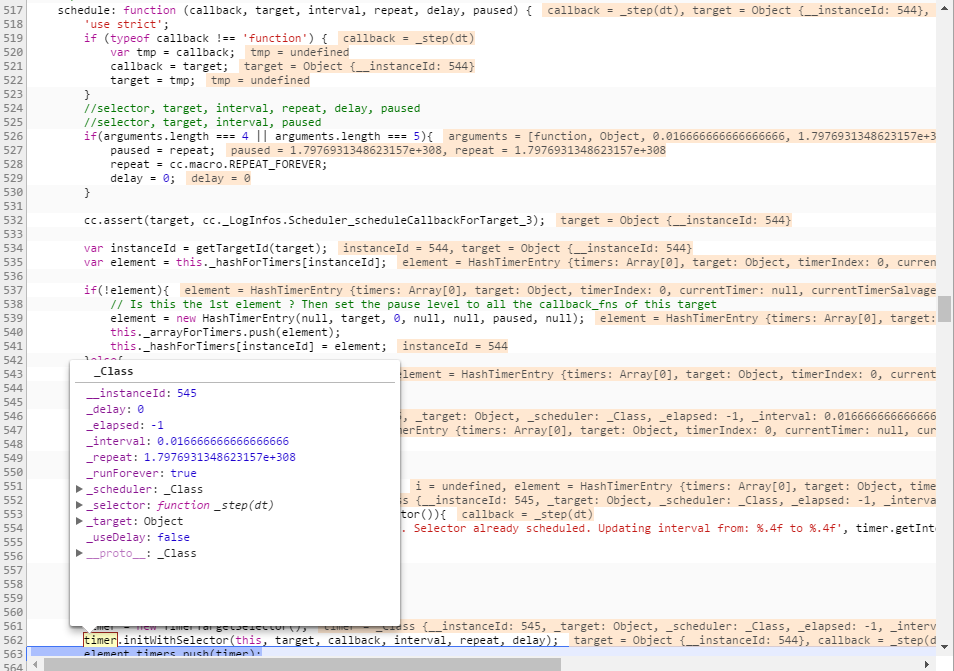Click the horizontal scrollbar thumb
This screenshot has height=671, width=954.
(x=302, y=664)
